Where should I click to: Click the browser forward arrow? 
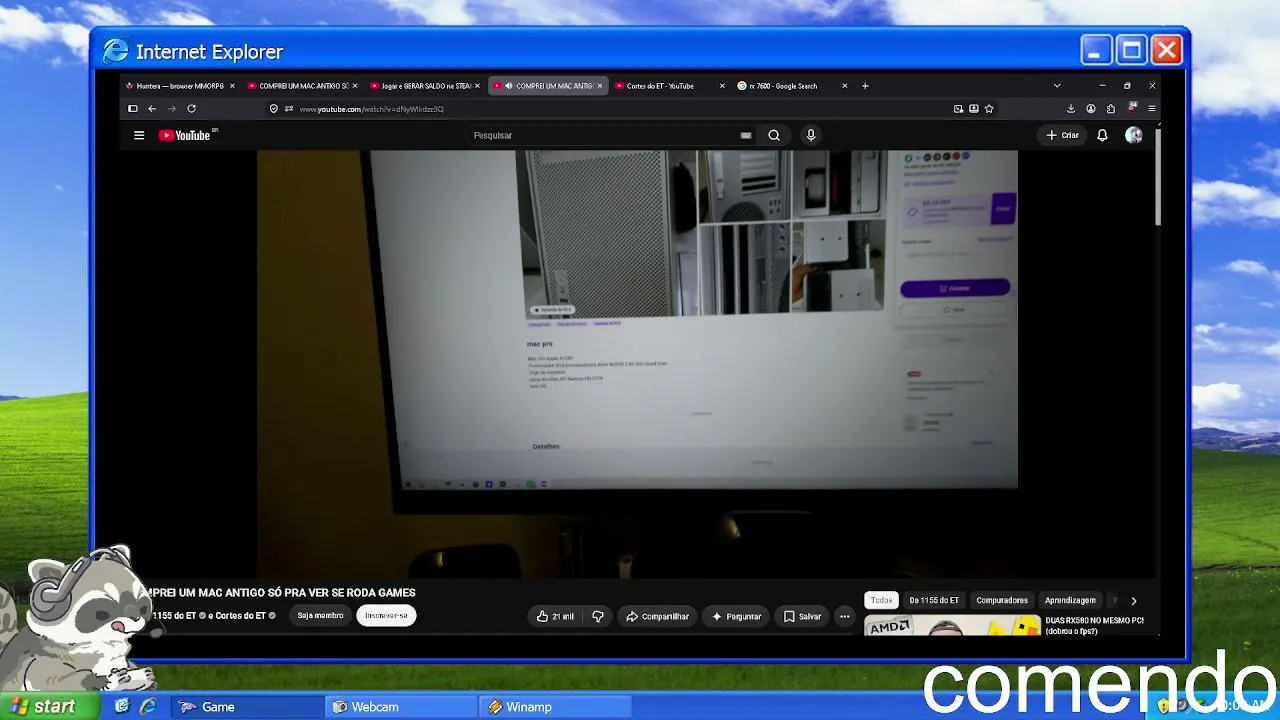(x=171, y=109)
